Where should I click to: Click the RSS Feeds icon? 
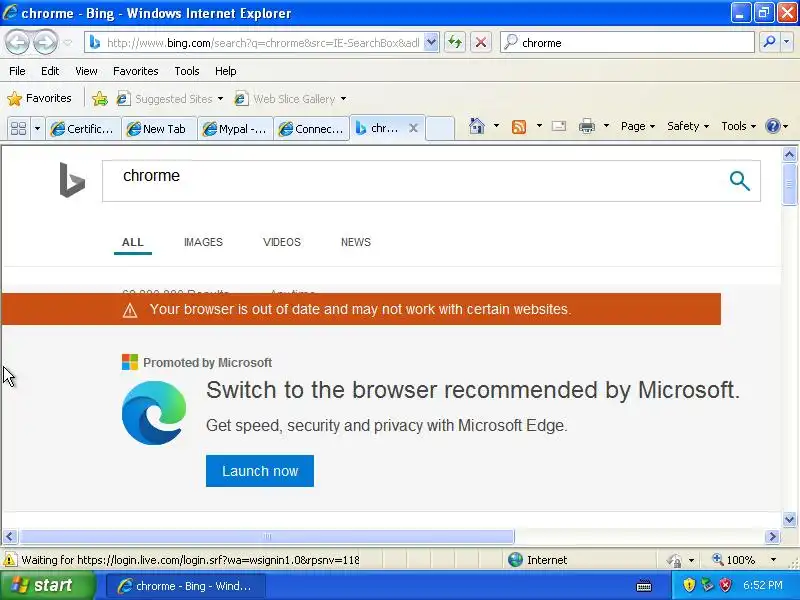click(519, 126)
